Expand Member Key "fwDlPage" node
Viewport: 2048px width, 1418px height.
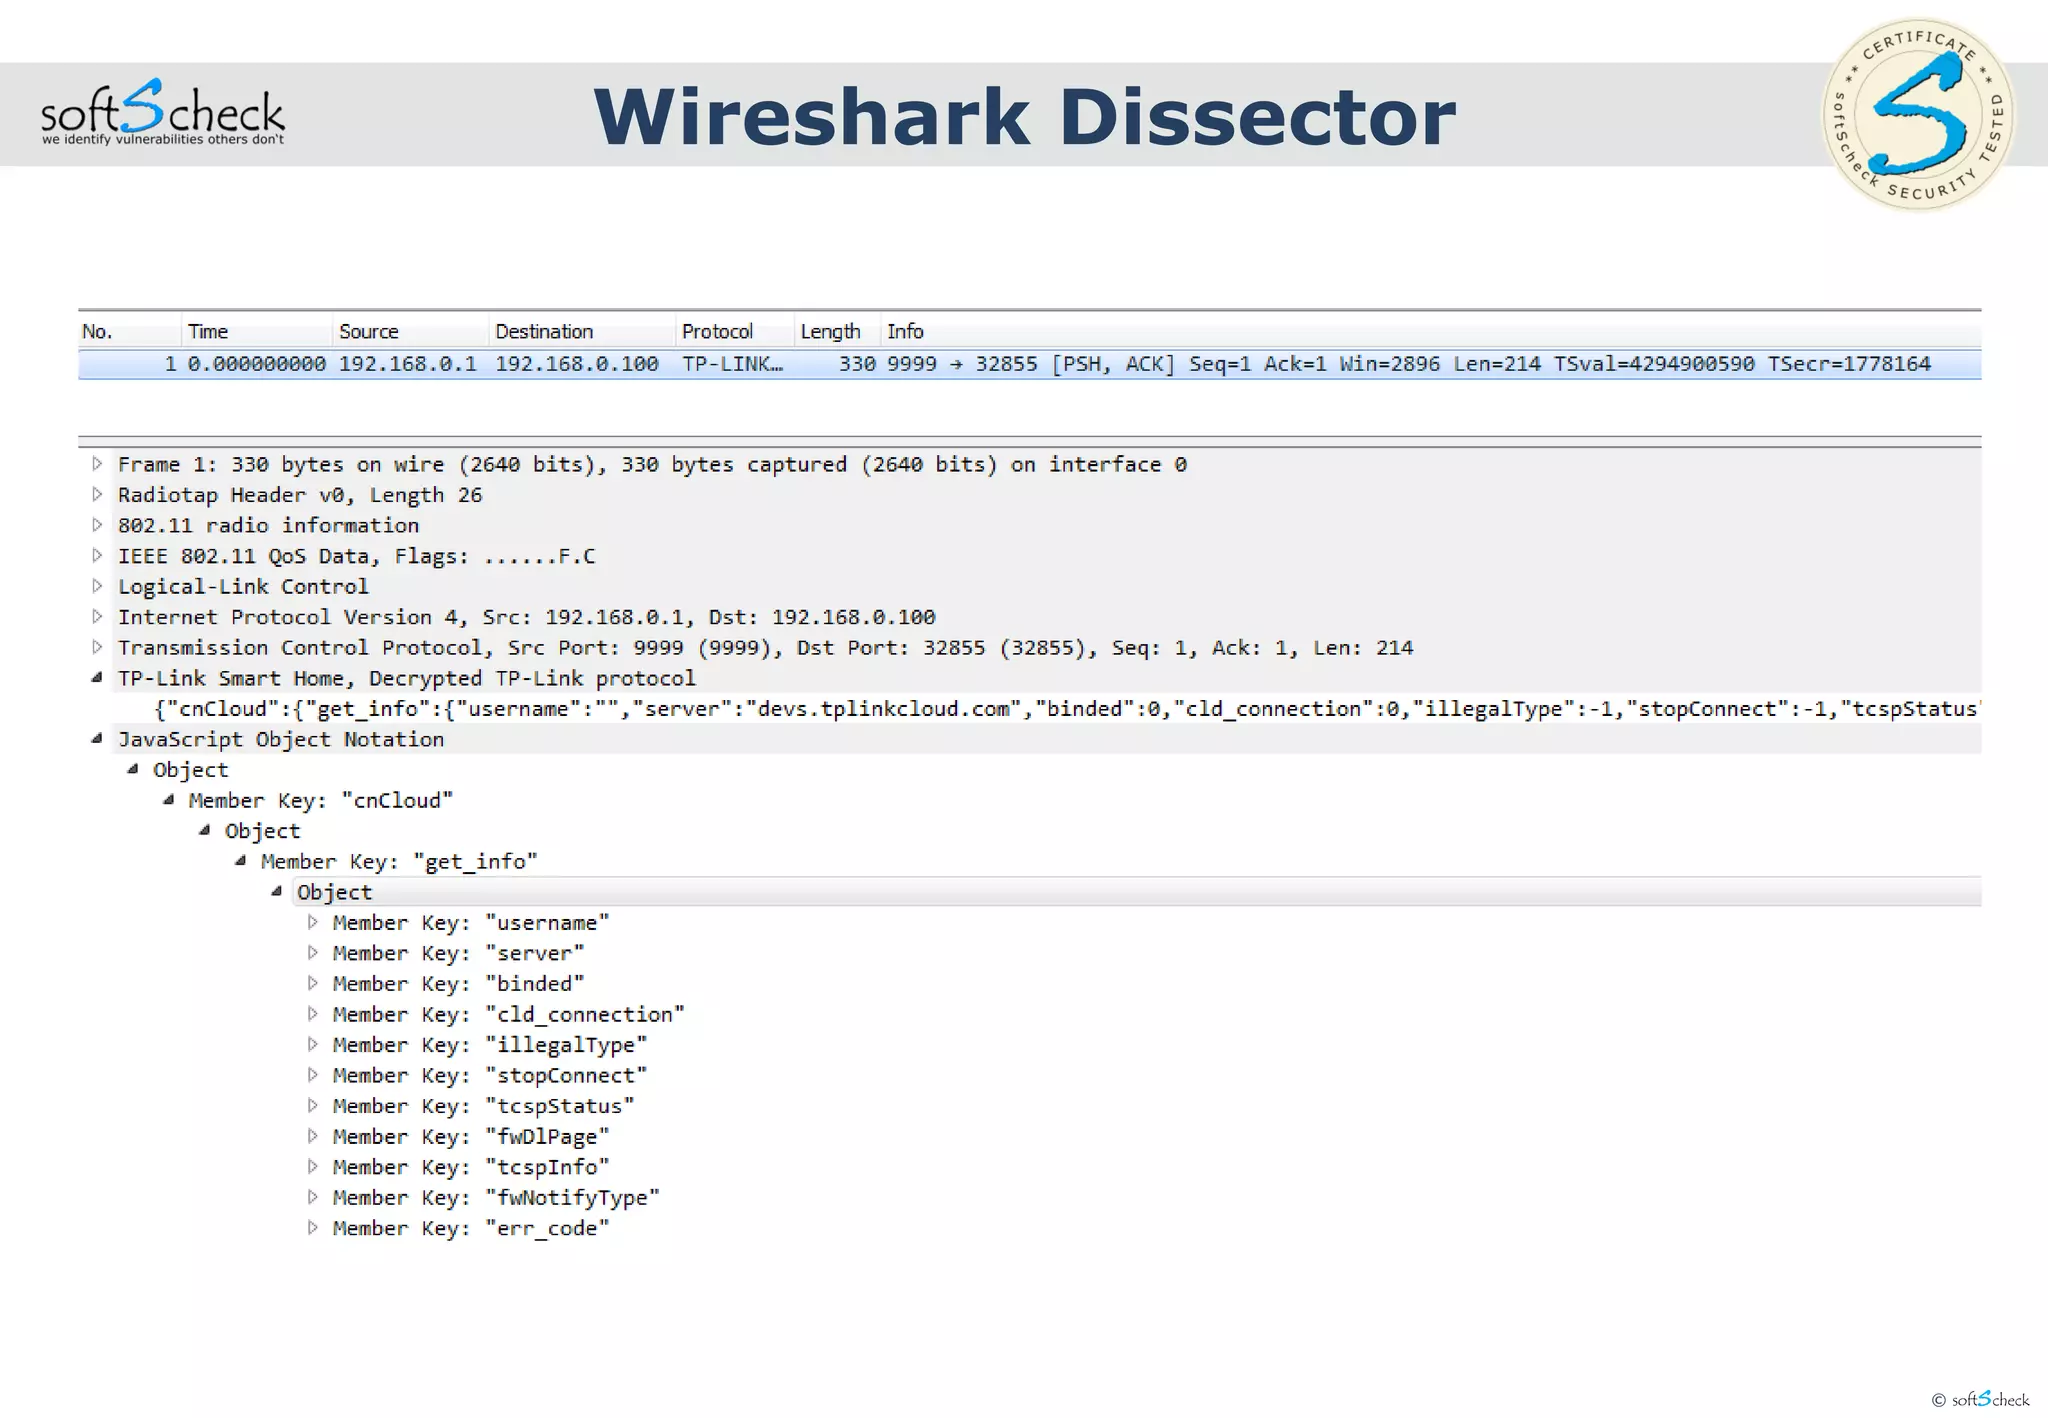(x=312, y=1136)
